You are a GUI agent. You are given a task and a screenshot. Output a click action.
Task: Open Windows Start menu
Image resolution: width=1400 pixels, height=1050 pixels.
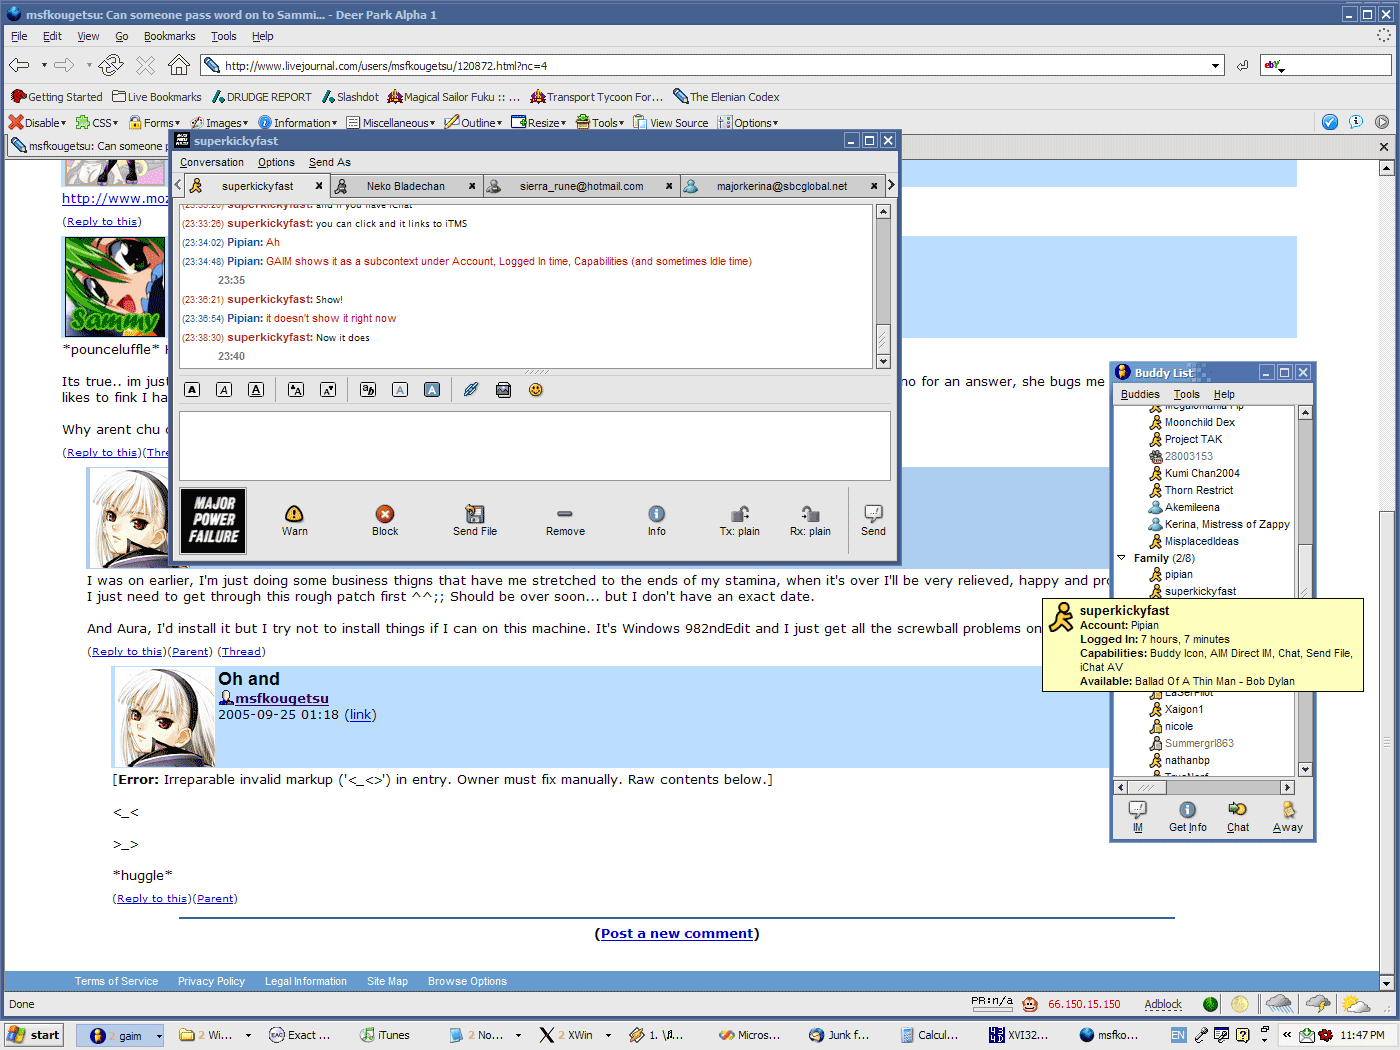point(34,1035)
